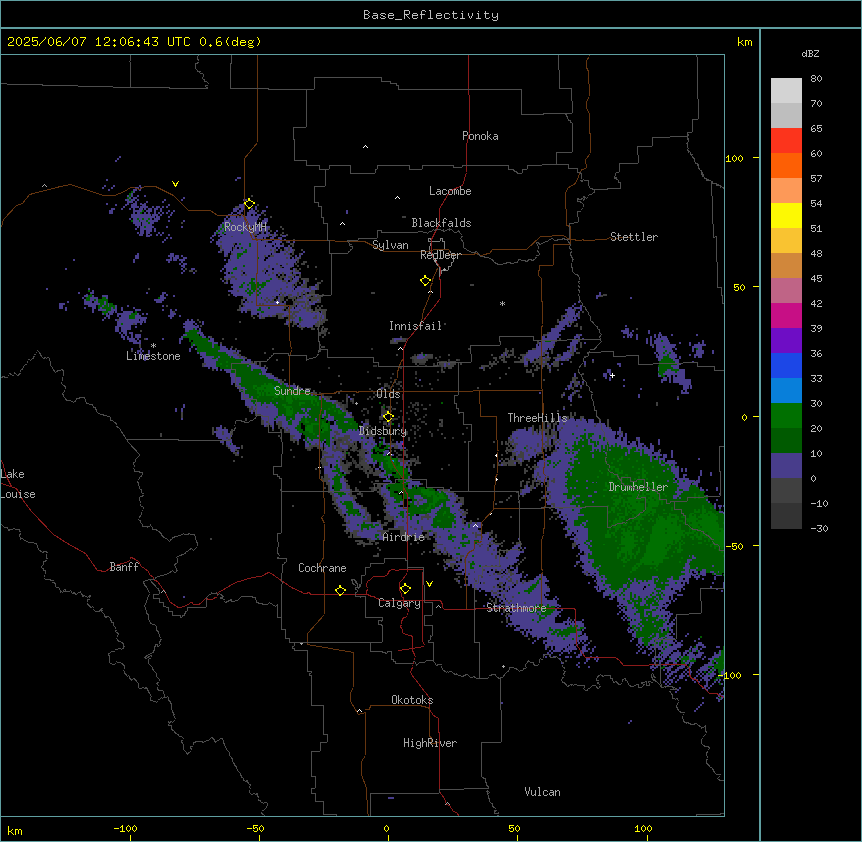Viewport: 862px width, 842px height.
Task: Click the Olds city label
Action: (x=388, y=394)
